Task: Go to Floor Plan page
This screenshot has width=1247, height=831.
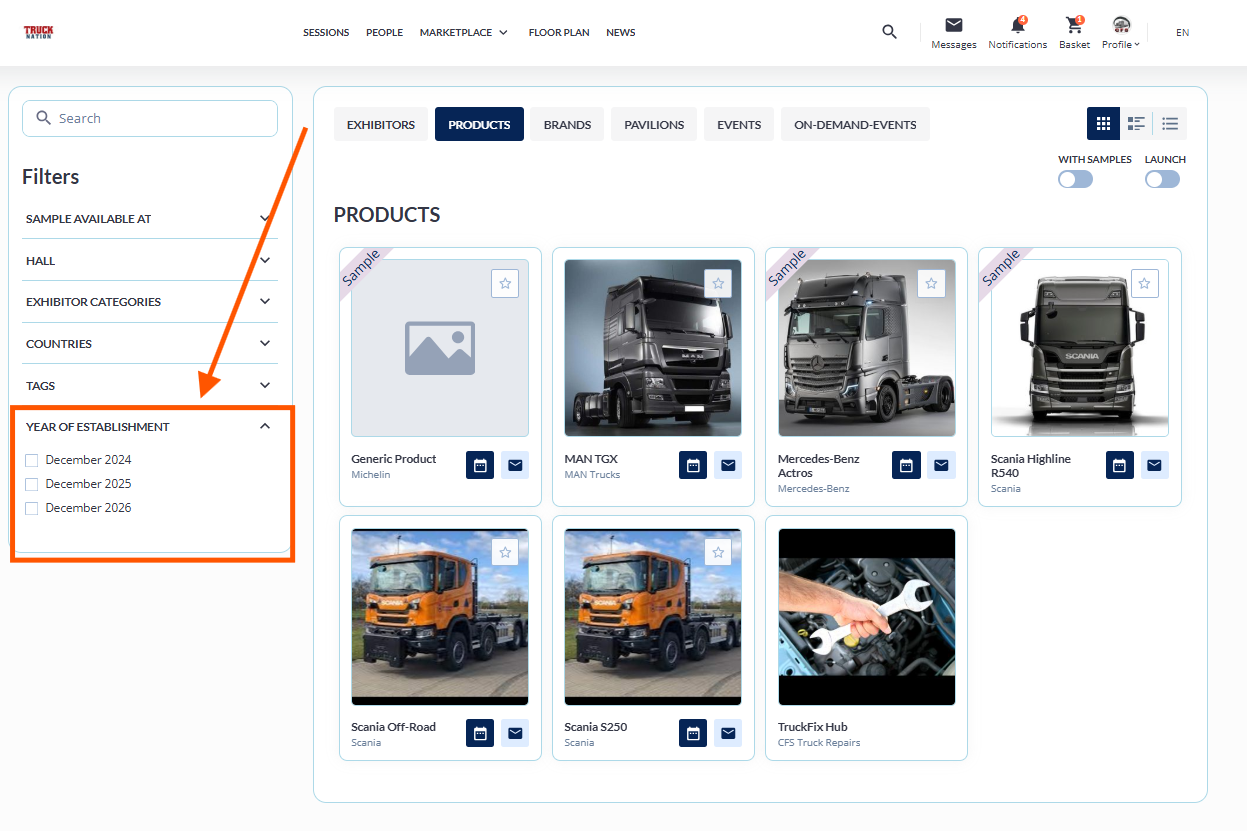Action: click(558, 33)
